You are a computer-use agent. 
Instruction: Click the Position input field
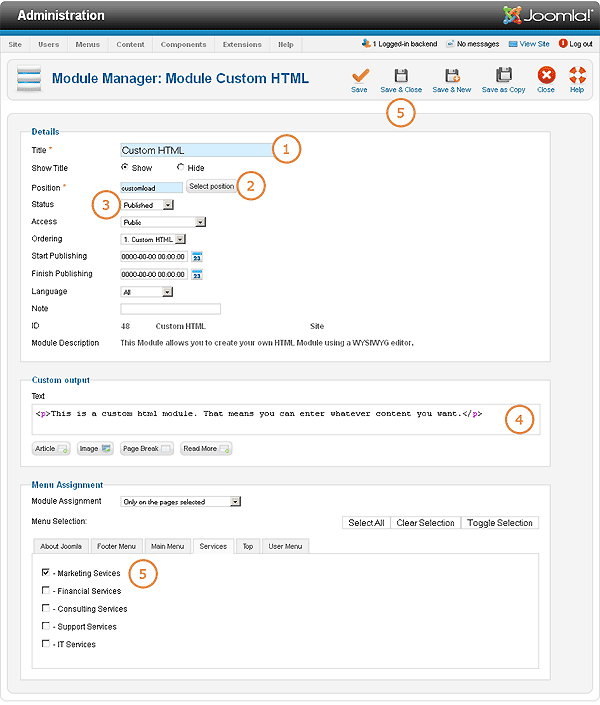[x=152, y=188]
